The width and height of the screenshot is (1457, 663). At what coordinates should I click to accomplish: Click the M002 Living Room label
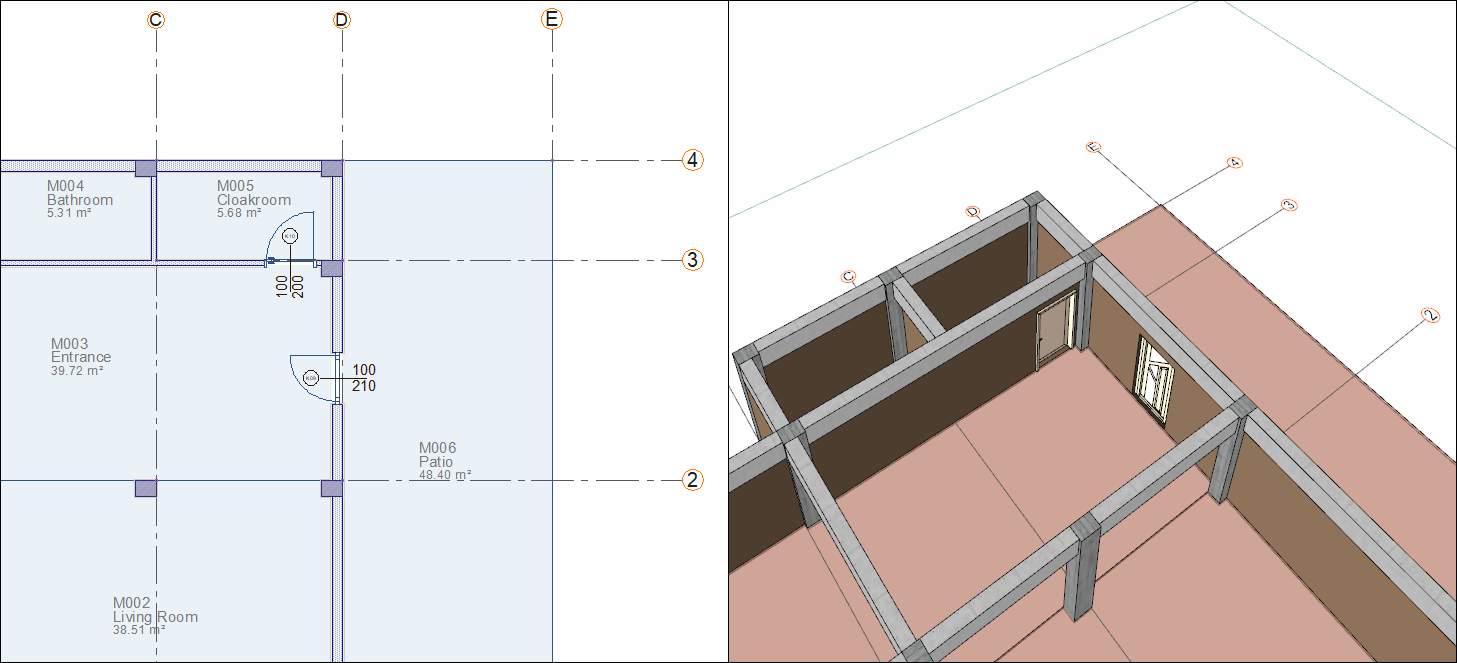[x=155, y=616]
